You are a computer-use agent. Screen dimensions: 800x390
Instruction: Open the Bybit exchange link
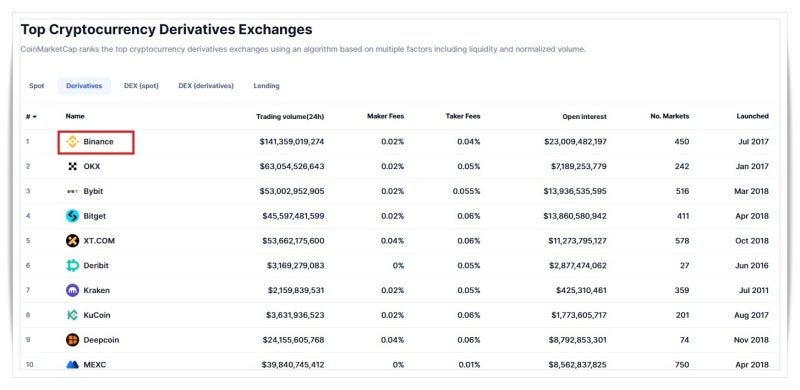coord(93,191)
